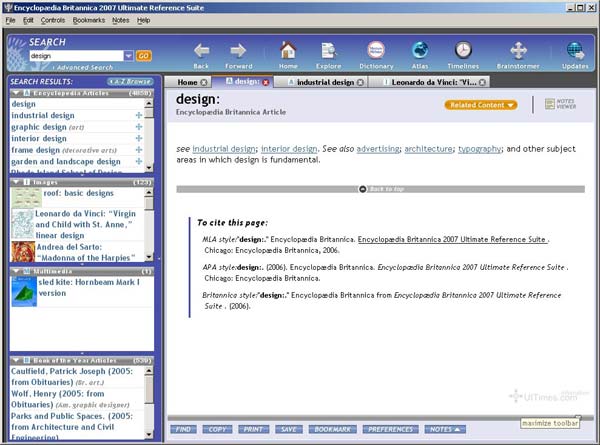
Task: Open the Home page icon in toolbar
Action: (x=288, y=50)
